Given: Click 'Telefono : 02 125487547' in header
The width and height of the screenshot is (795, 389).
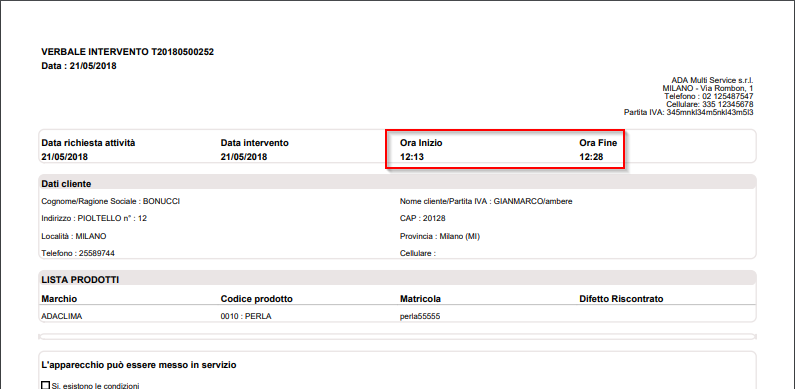Looking at the screenshot, I should pos(709,96).
